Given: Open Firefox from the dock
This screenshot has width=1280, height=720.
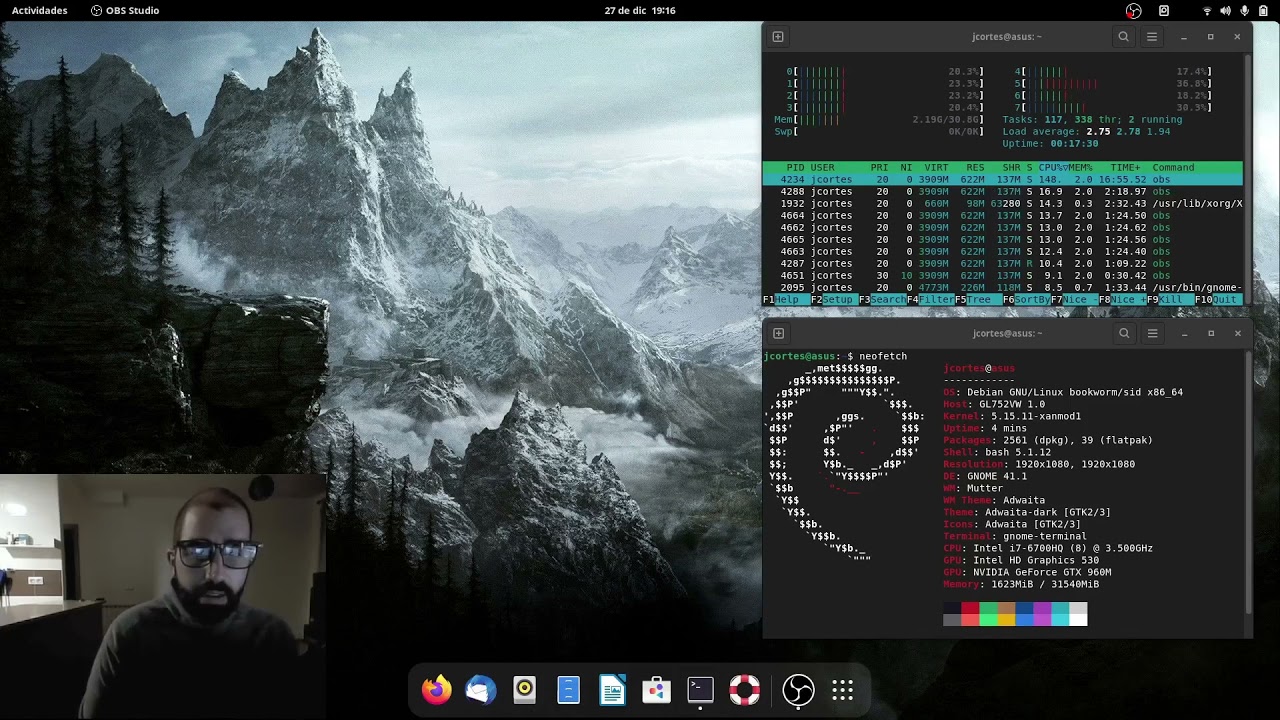Looking at the screenshot, I should click(x=436, y=690).
